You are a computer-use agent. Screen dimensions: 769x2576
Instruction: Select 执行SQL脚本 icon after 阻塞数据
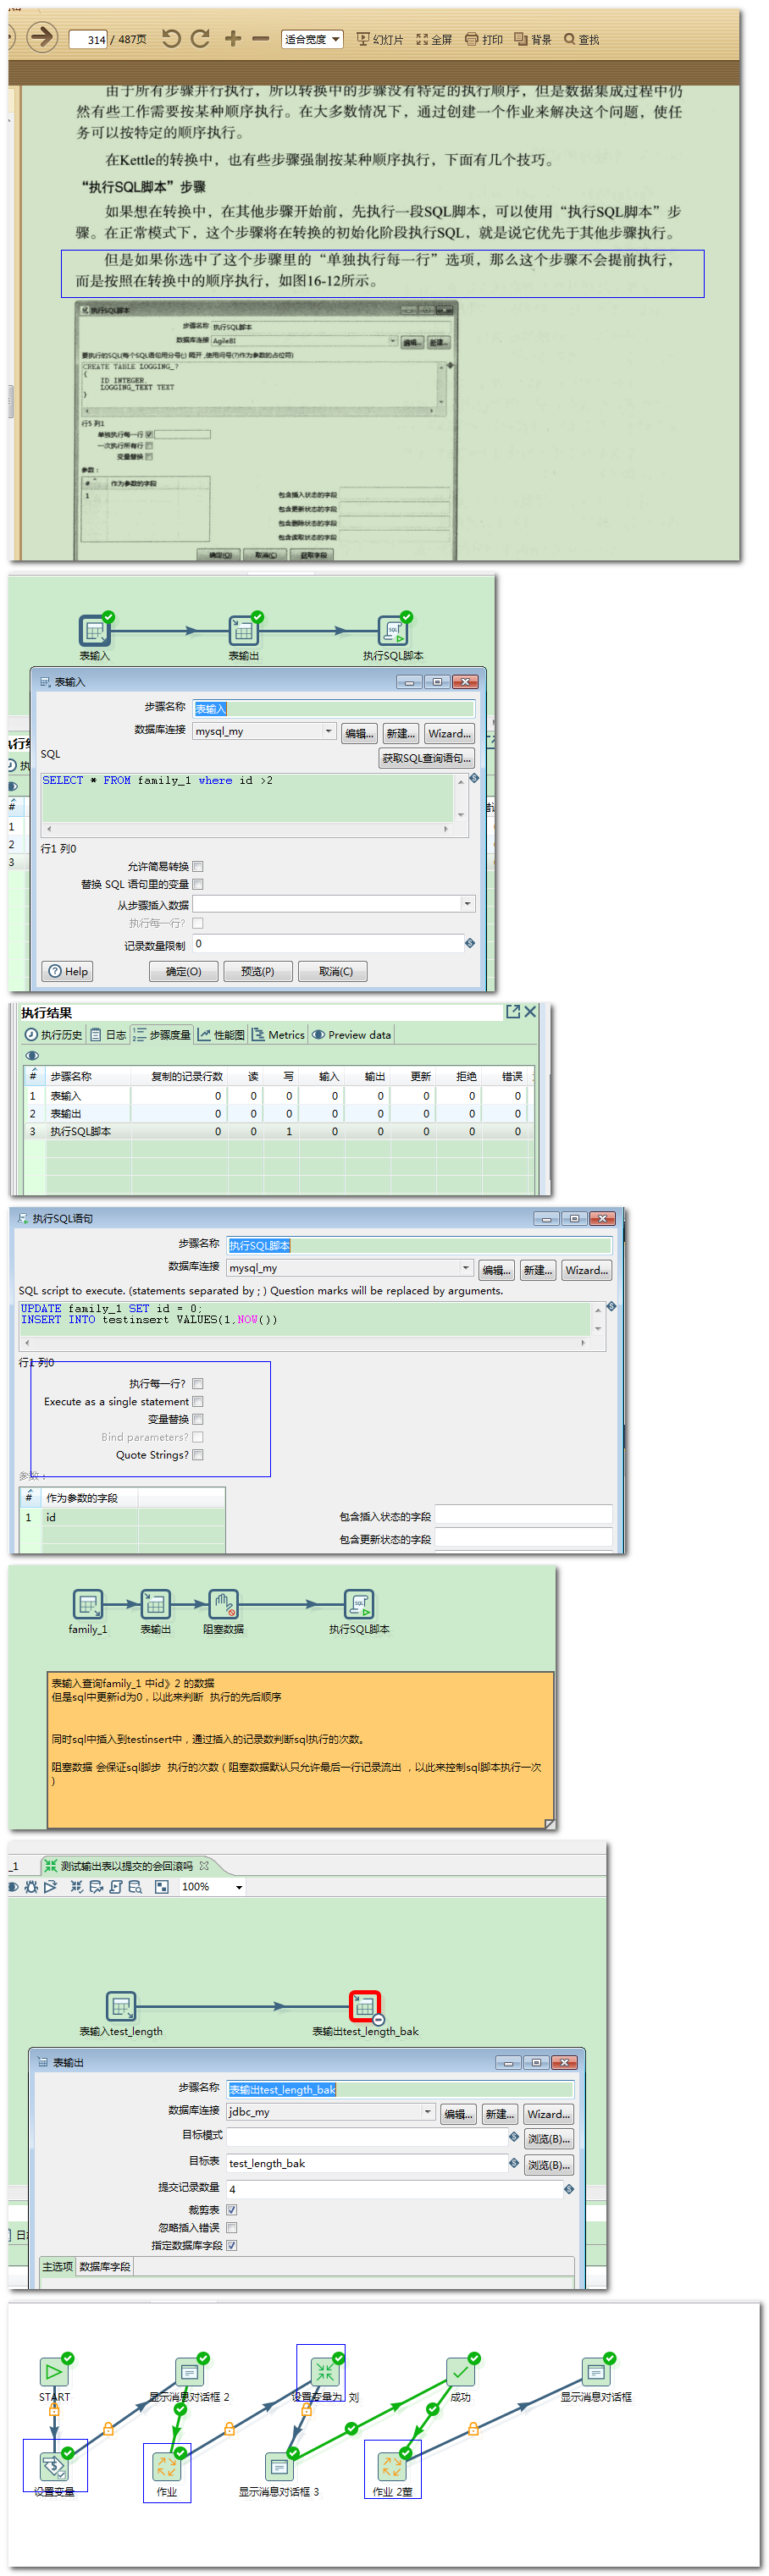359,1604
